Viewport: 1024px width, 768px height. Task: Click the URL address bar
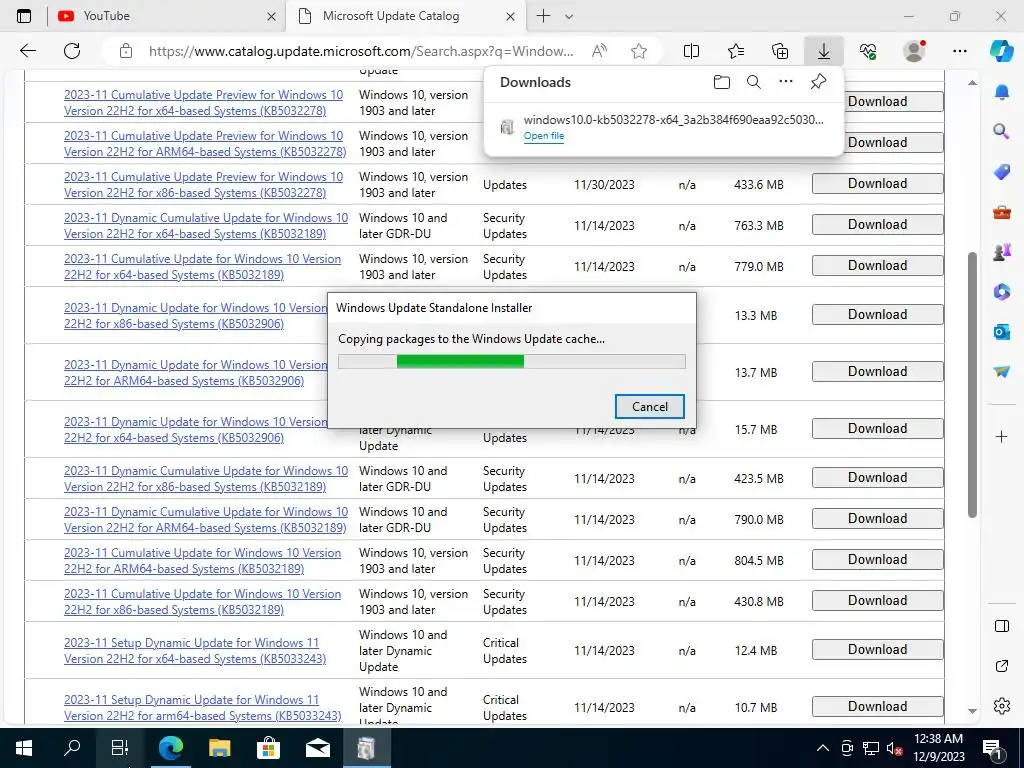tap(361, 51)
